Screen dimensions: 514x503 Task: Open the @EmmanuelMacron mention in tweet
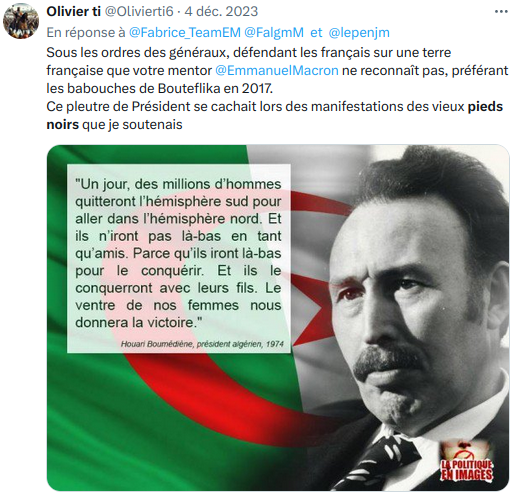click(x=277, y=71)
